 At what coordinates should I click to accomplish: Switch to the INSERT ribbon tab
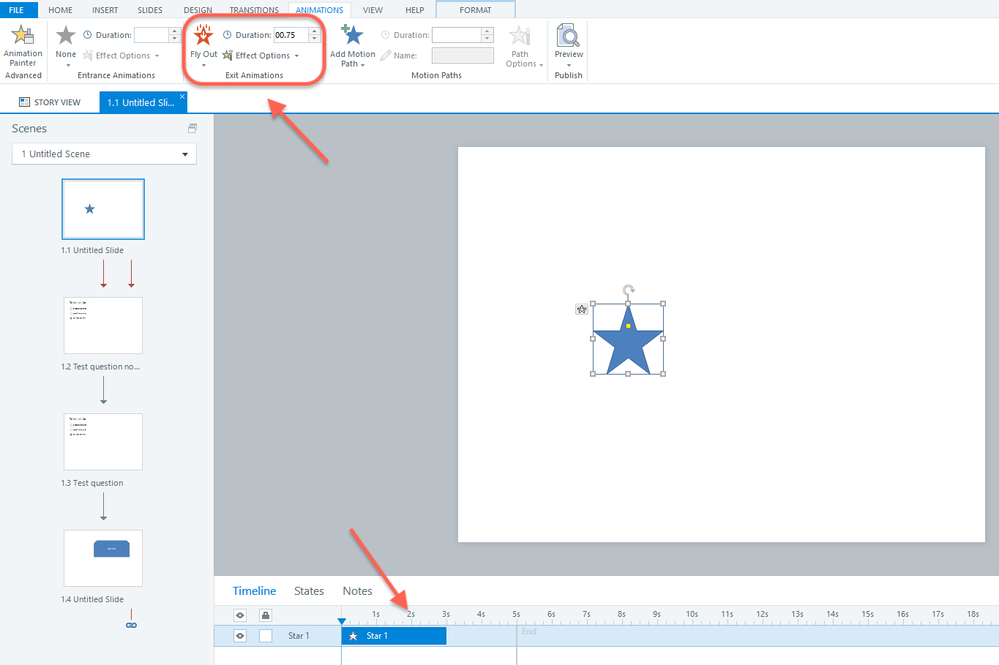[x=105, y=10]
